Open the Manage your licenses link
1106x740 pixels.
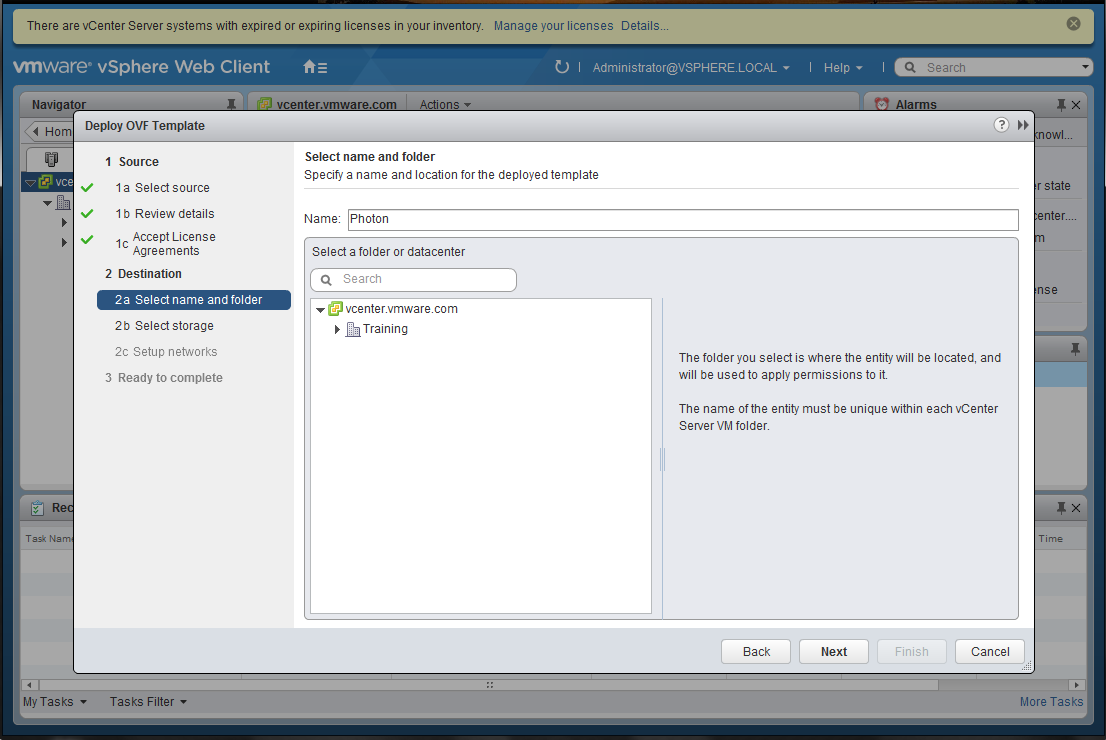[x=553, y=25]
